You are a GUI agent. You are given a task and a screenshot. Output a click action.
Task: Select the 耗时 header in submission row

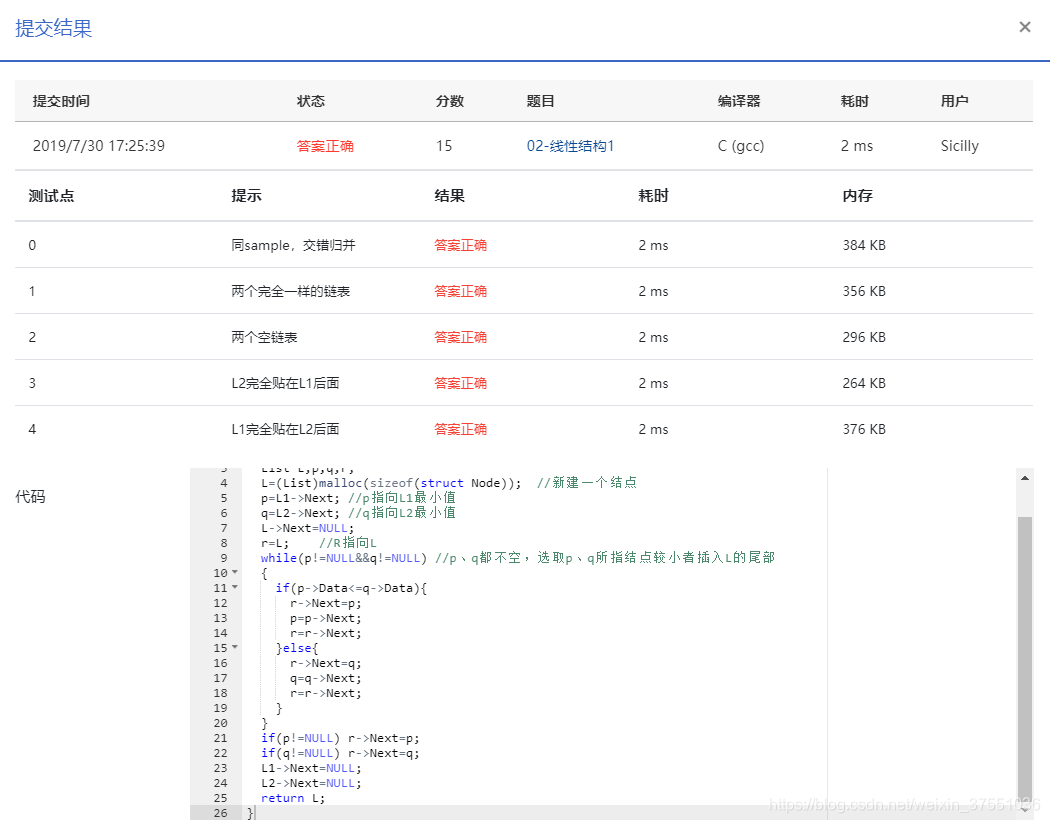click(x=854, y=101)
